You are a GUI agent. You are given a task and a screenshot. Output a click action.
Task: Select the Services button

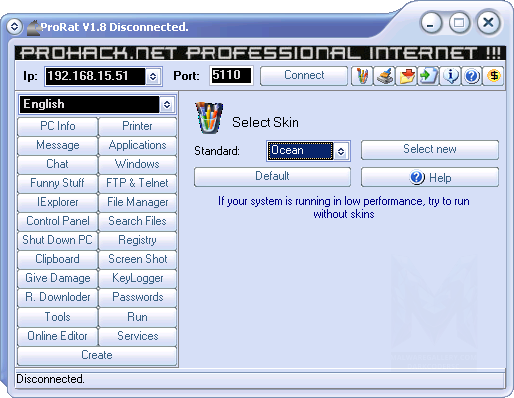point(137,336)
